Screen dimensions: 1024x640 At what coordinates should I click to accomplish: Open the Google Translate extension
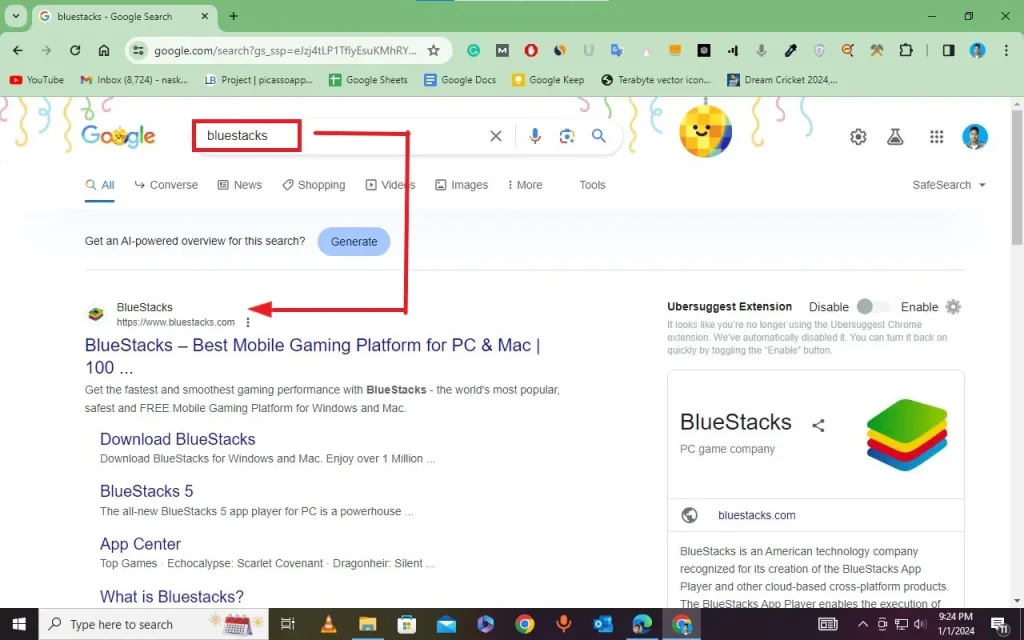616,50
